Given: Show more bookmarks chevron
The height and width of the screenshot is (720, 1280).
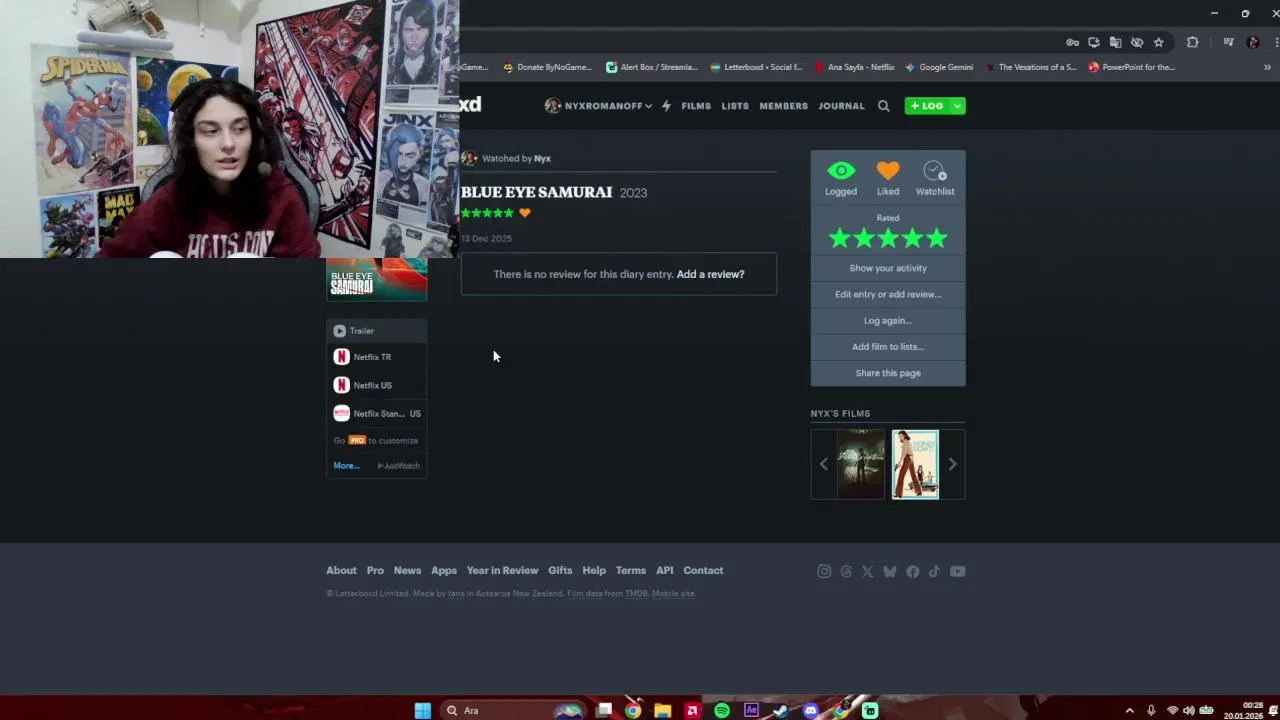Looking at the screenshot, I should click(1268, 67).
